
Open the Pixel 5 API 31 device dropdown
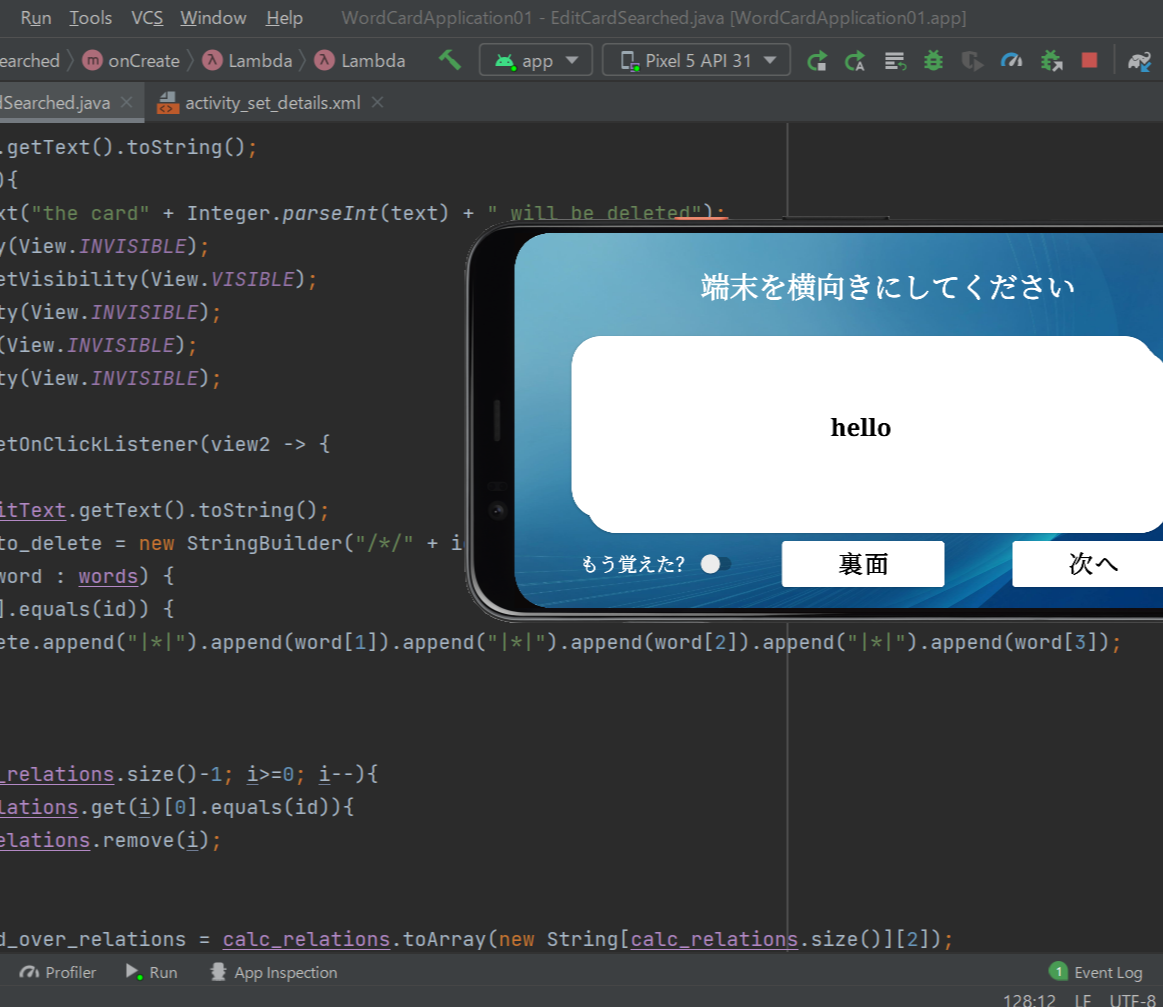click(x=696, y=60)
